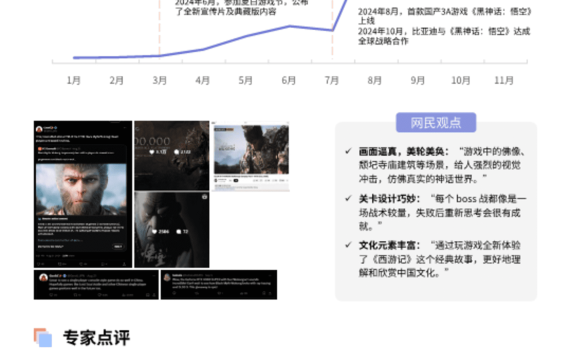Select the 8月 label on the chart axis
Screen dimensions: 570x360
tap(375, 80)
